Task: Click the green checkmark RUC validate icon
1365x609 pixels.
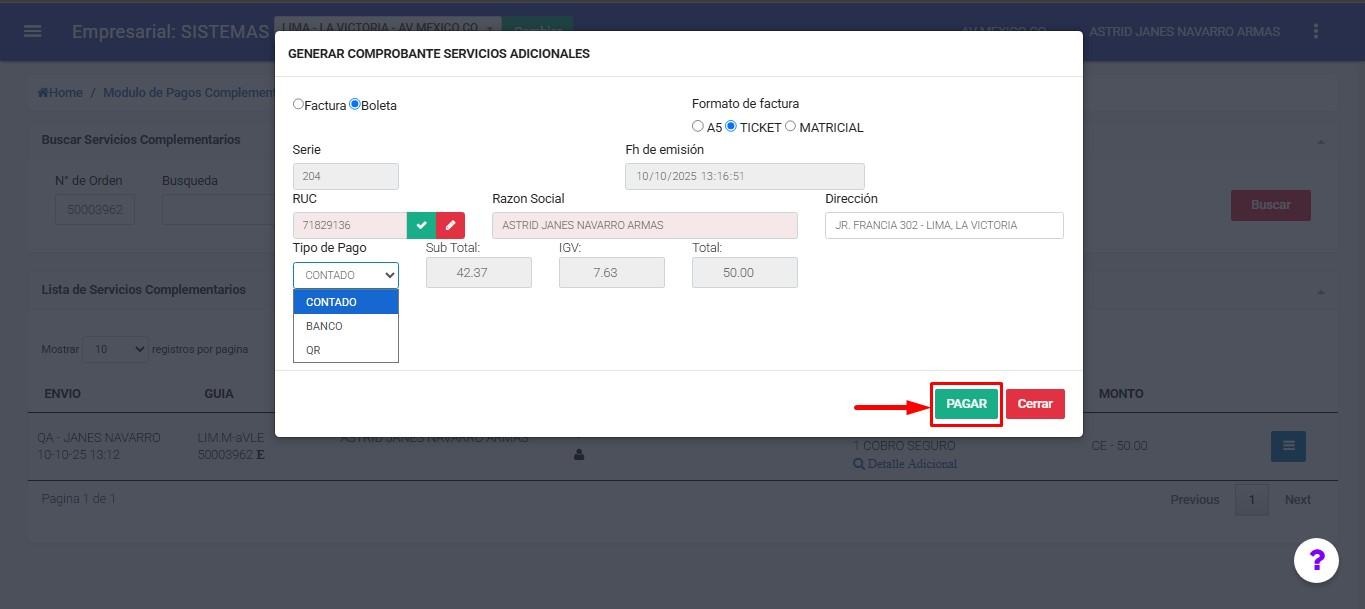Action: pos(421,225)
